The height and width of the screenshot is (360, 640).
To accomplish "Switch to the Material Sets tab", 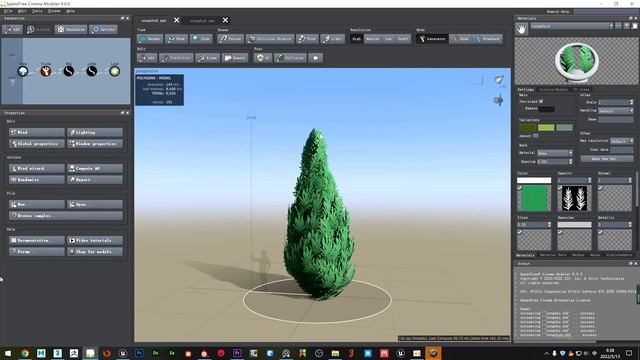I will (553, 255).
